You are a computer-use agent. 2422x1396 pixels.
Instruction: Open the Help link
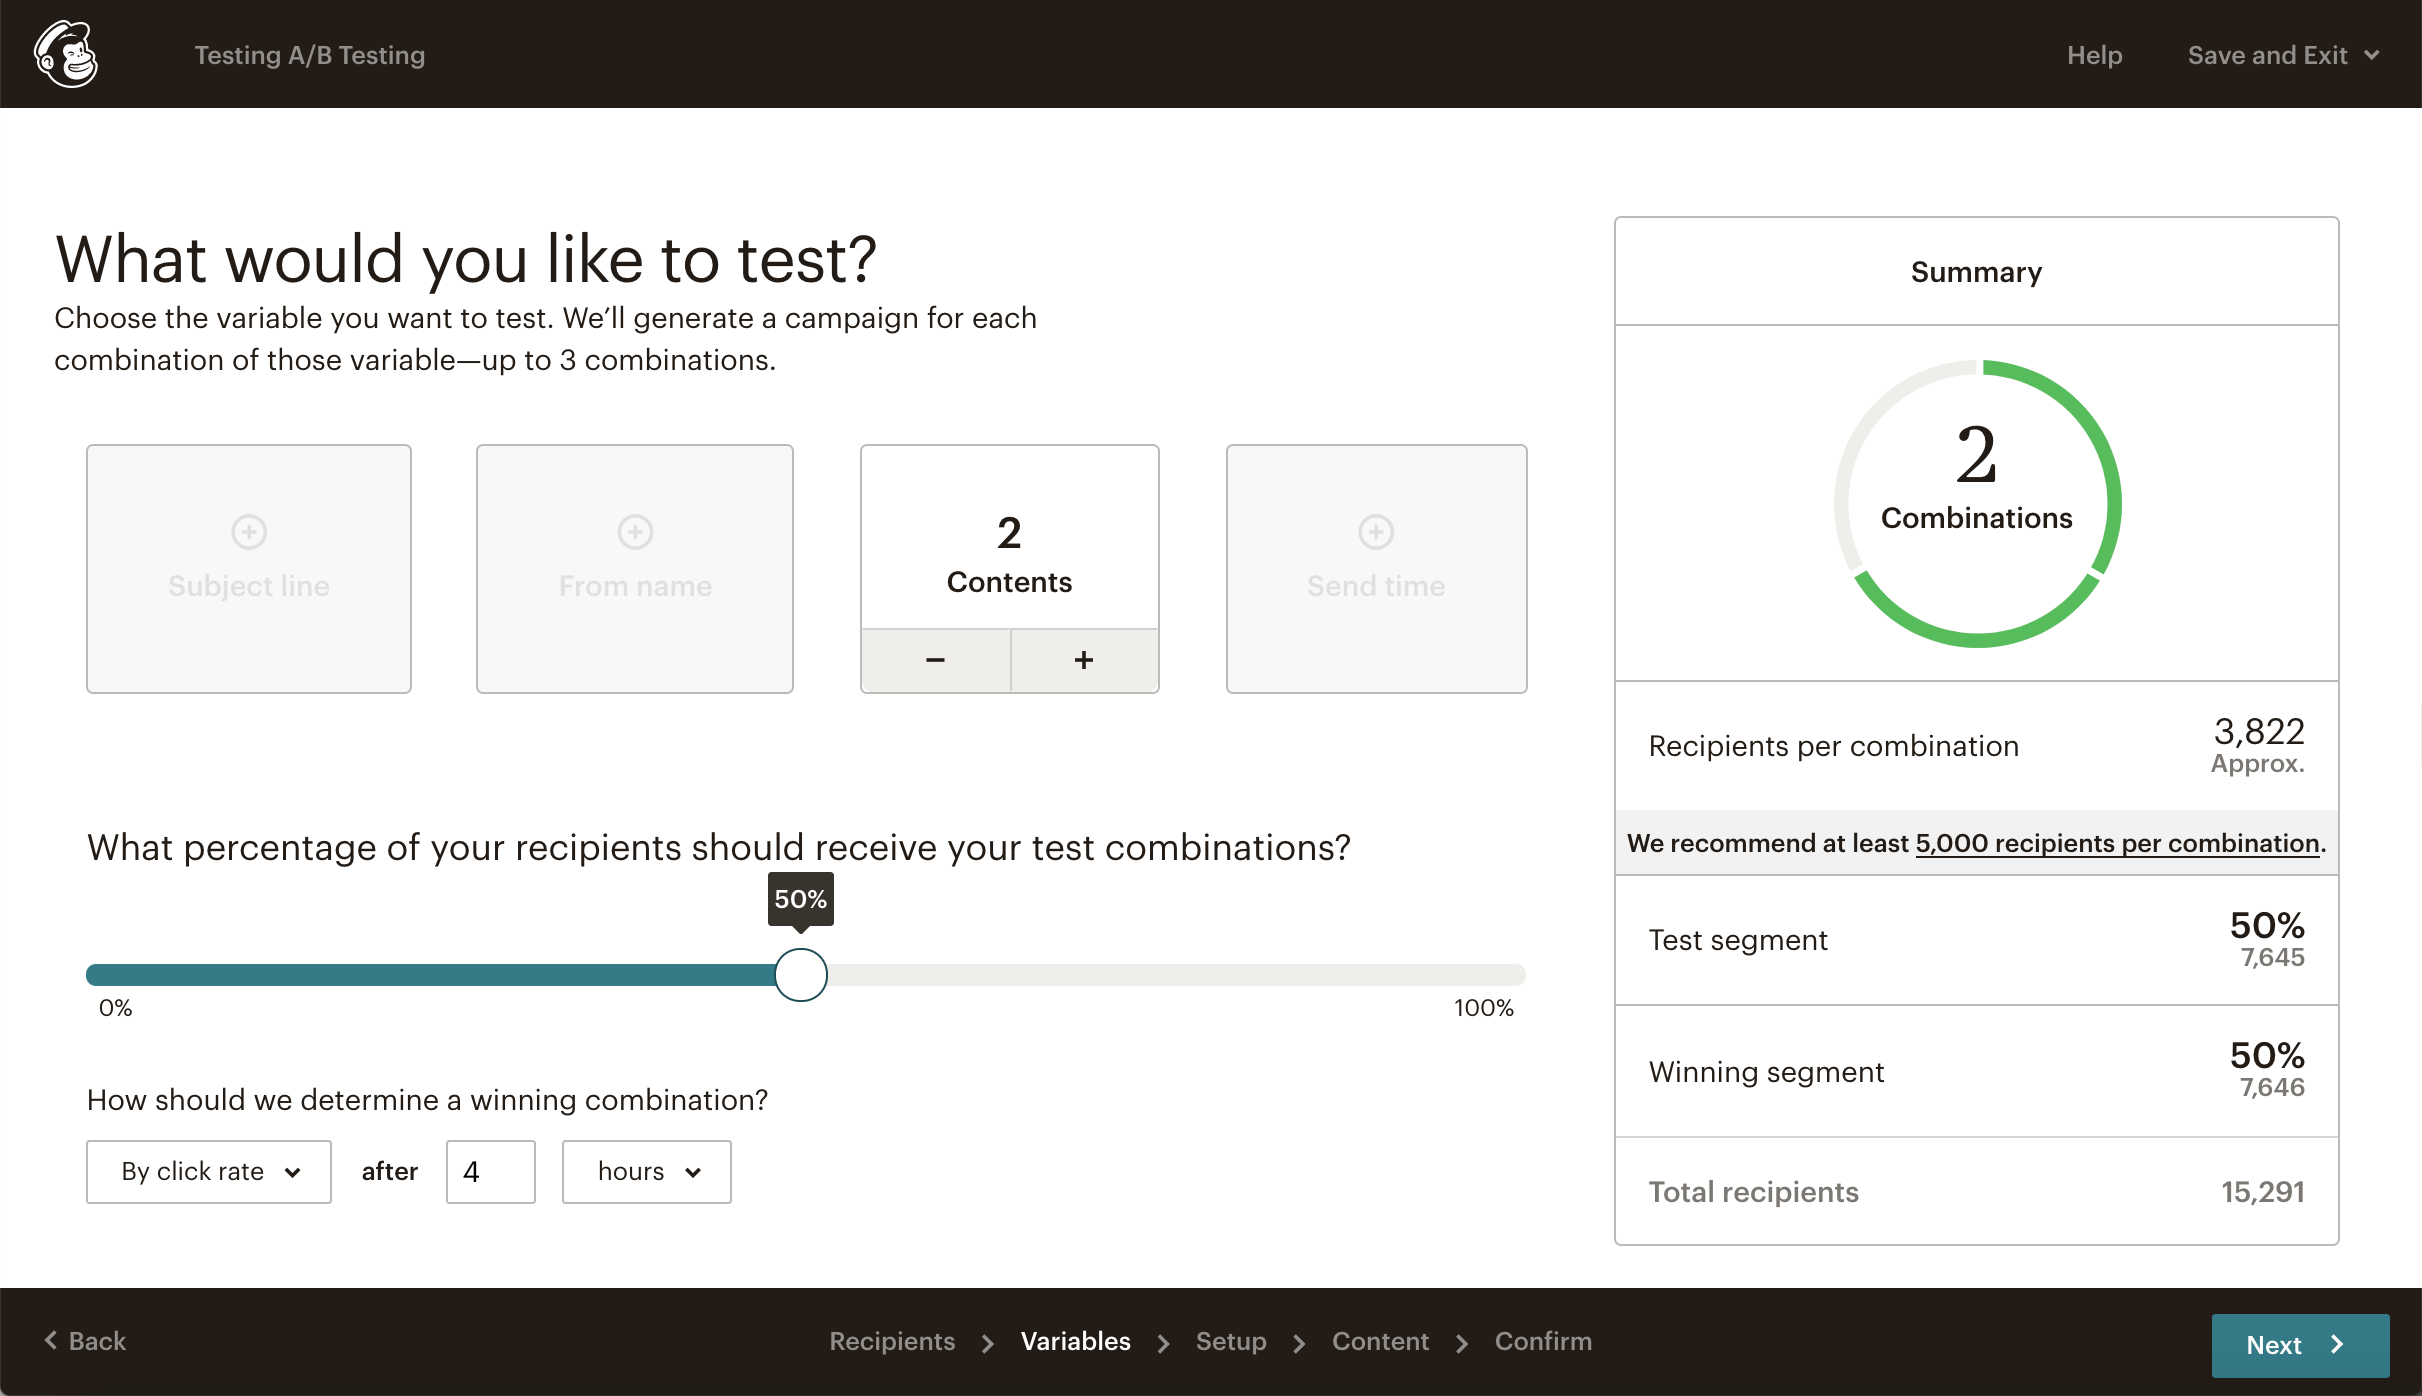point(2094,55)
